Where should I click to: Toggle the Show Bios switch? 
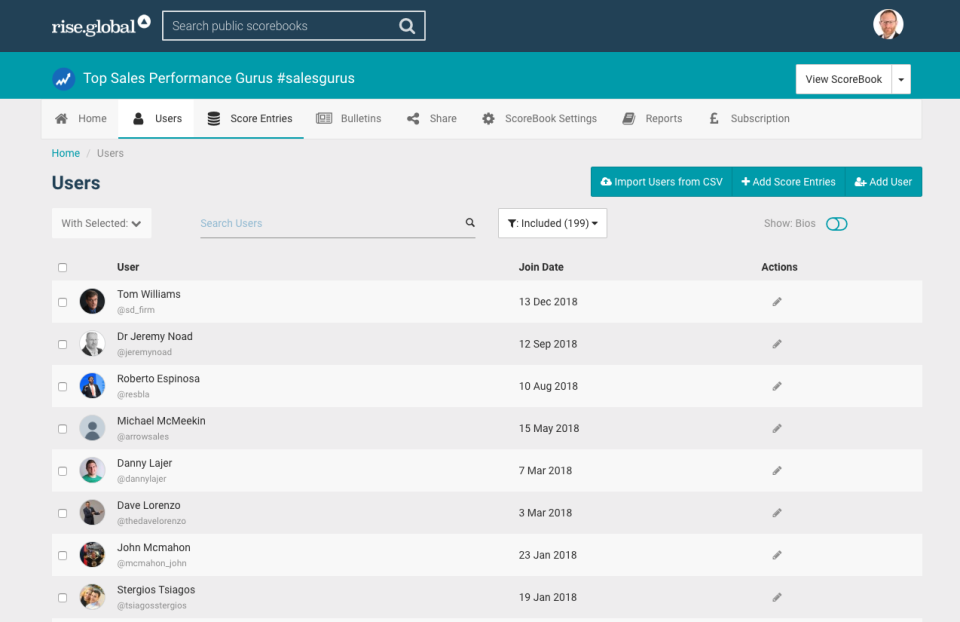[836, 224]
